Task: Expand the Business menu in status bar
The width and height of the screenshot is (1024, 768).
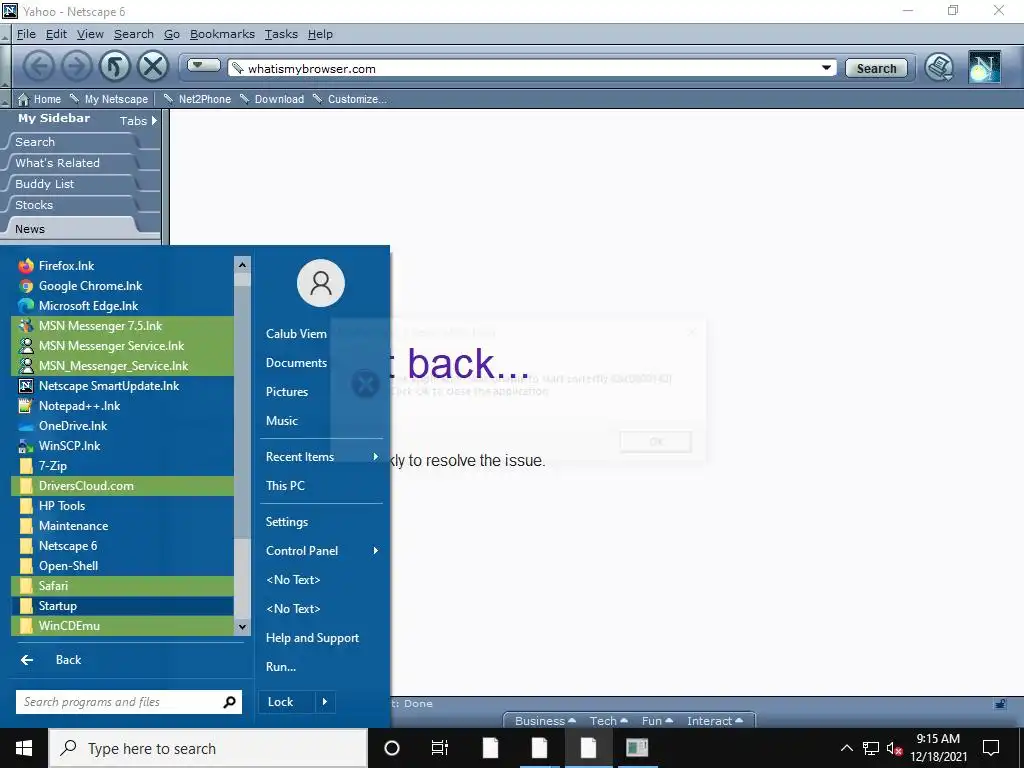Action: (545, 721)
